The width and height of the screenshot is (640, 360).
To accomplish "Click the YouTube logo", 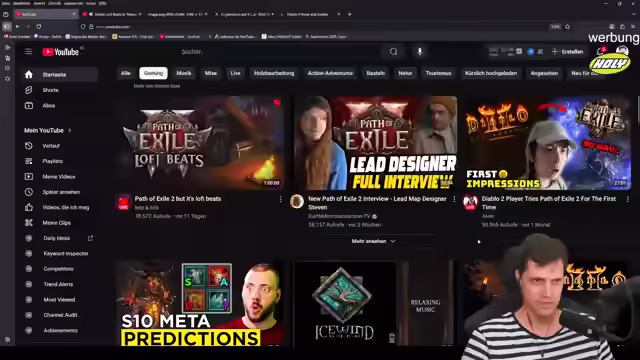I will click(x=60, y=52).
